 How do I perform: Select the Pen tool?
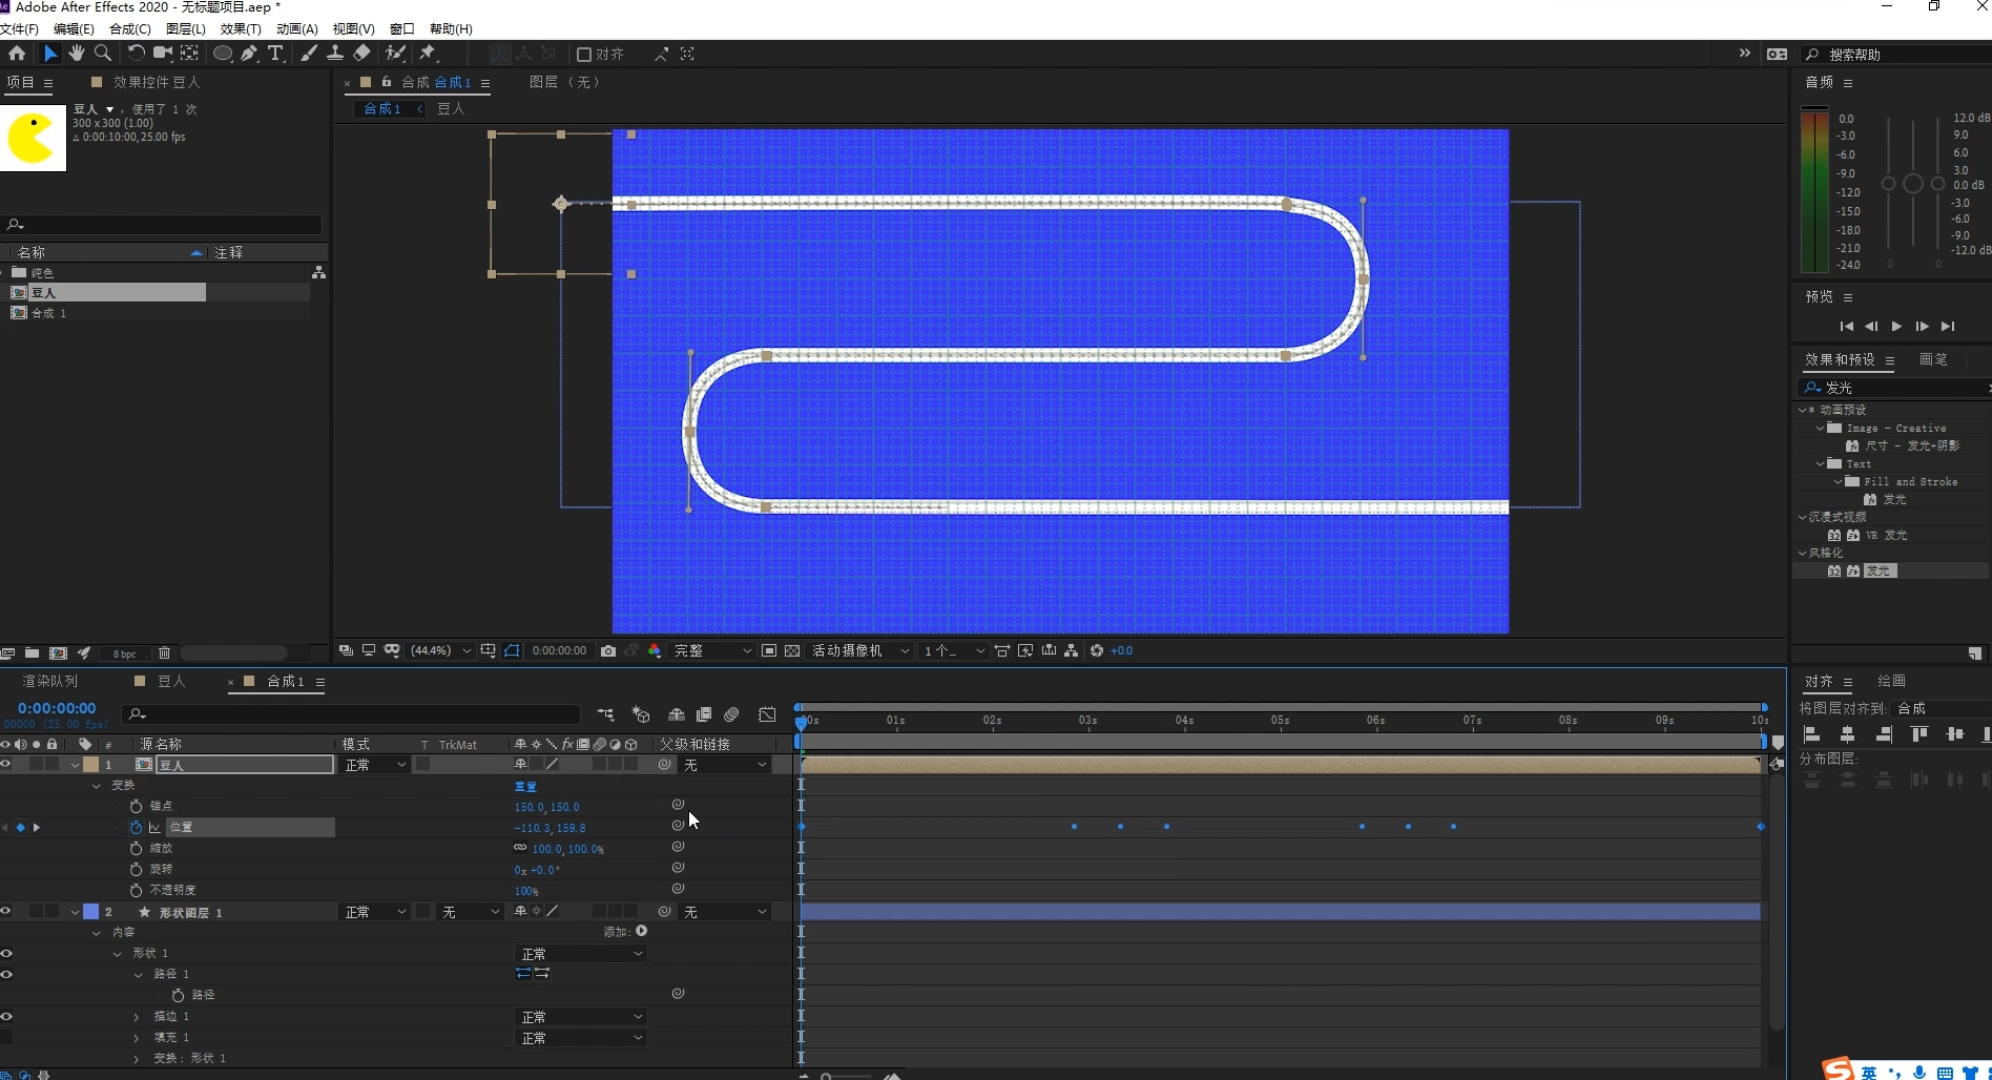click(x=249, y=53)
